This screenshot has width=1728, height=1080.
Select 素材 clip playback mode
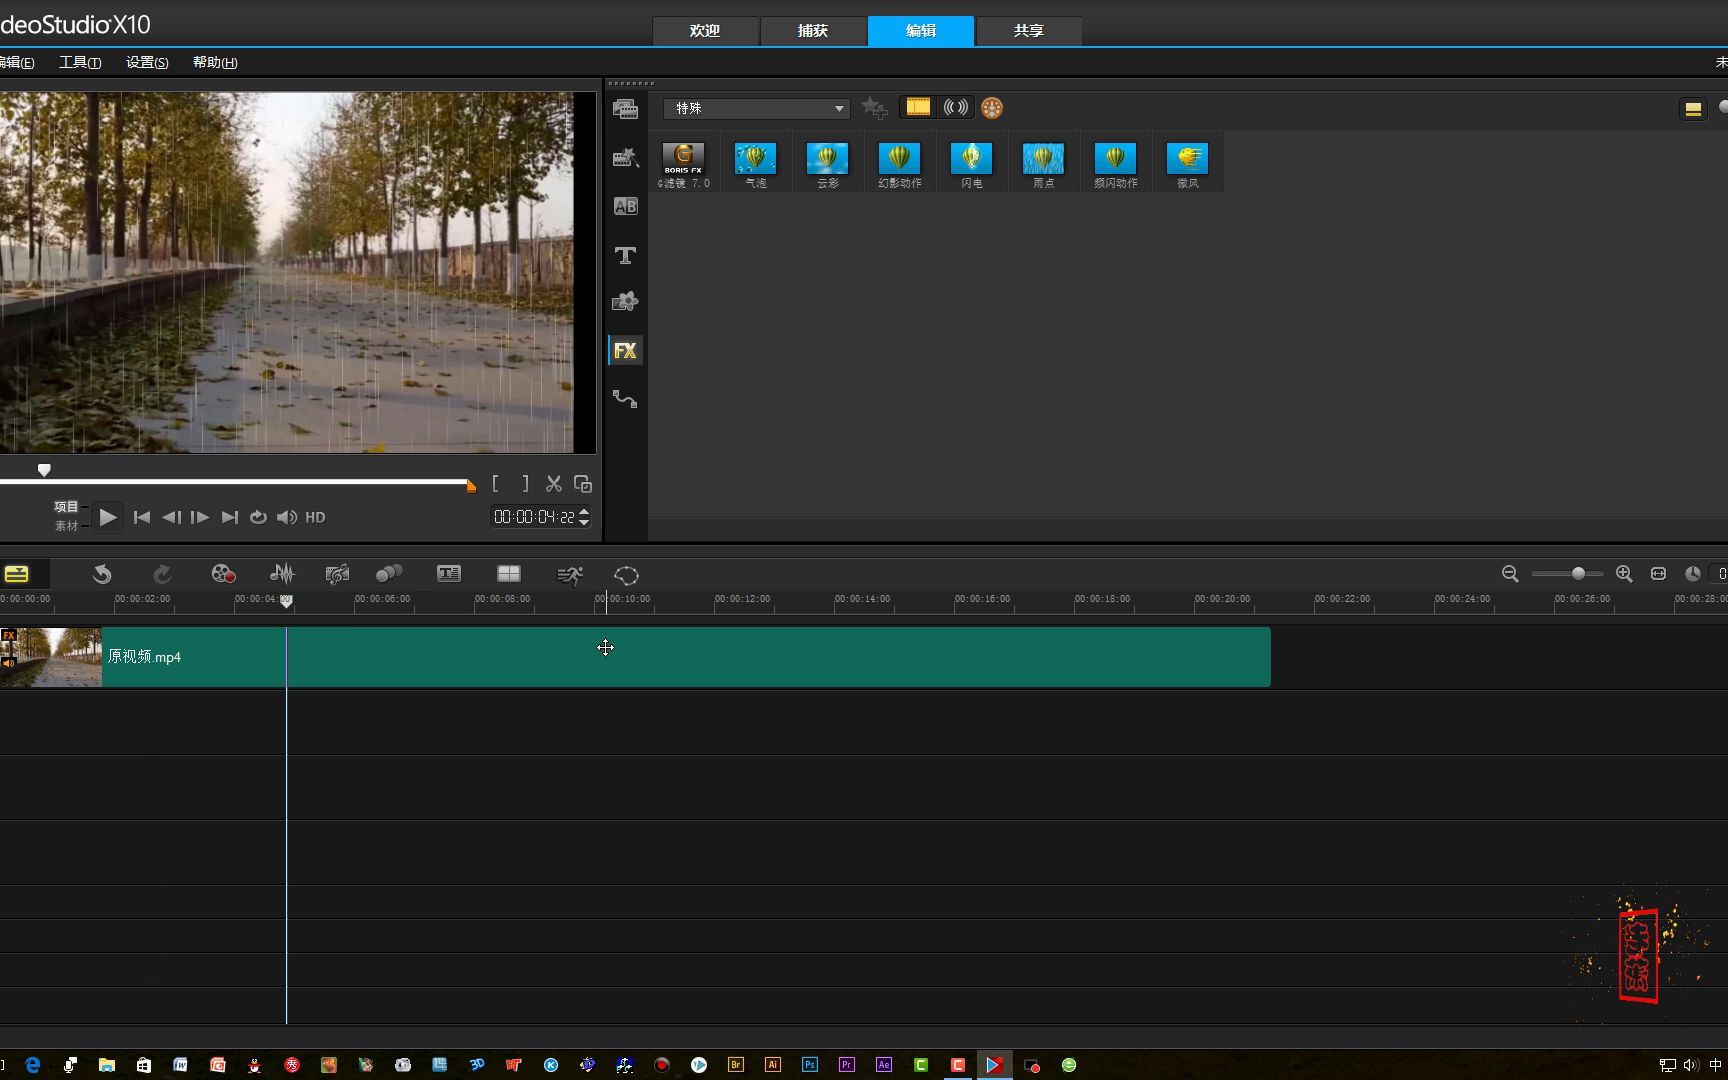tap(66, 526)
